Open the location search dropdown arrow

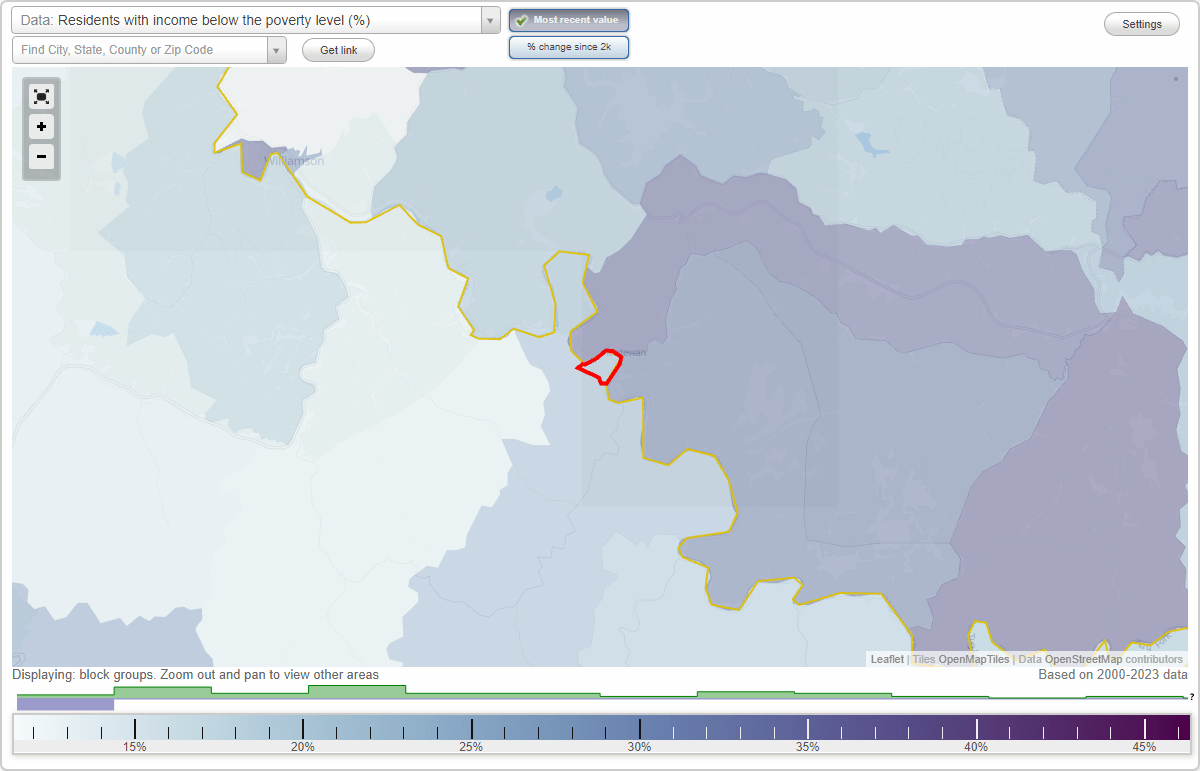coord(277,50)
